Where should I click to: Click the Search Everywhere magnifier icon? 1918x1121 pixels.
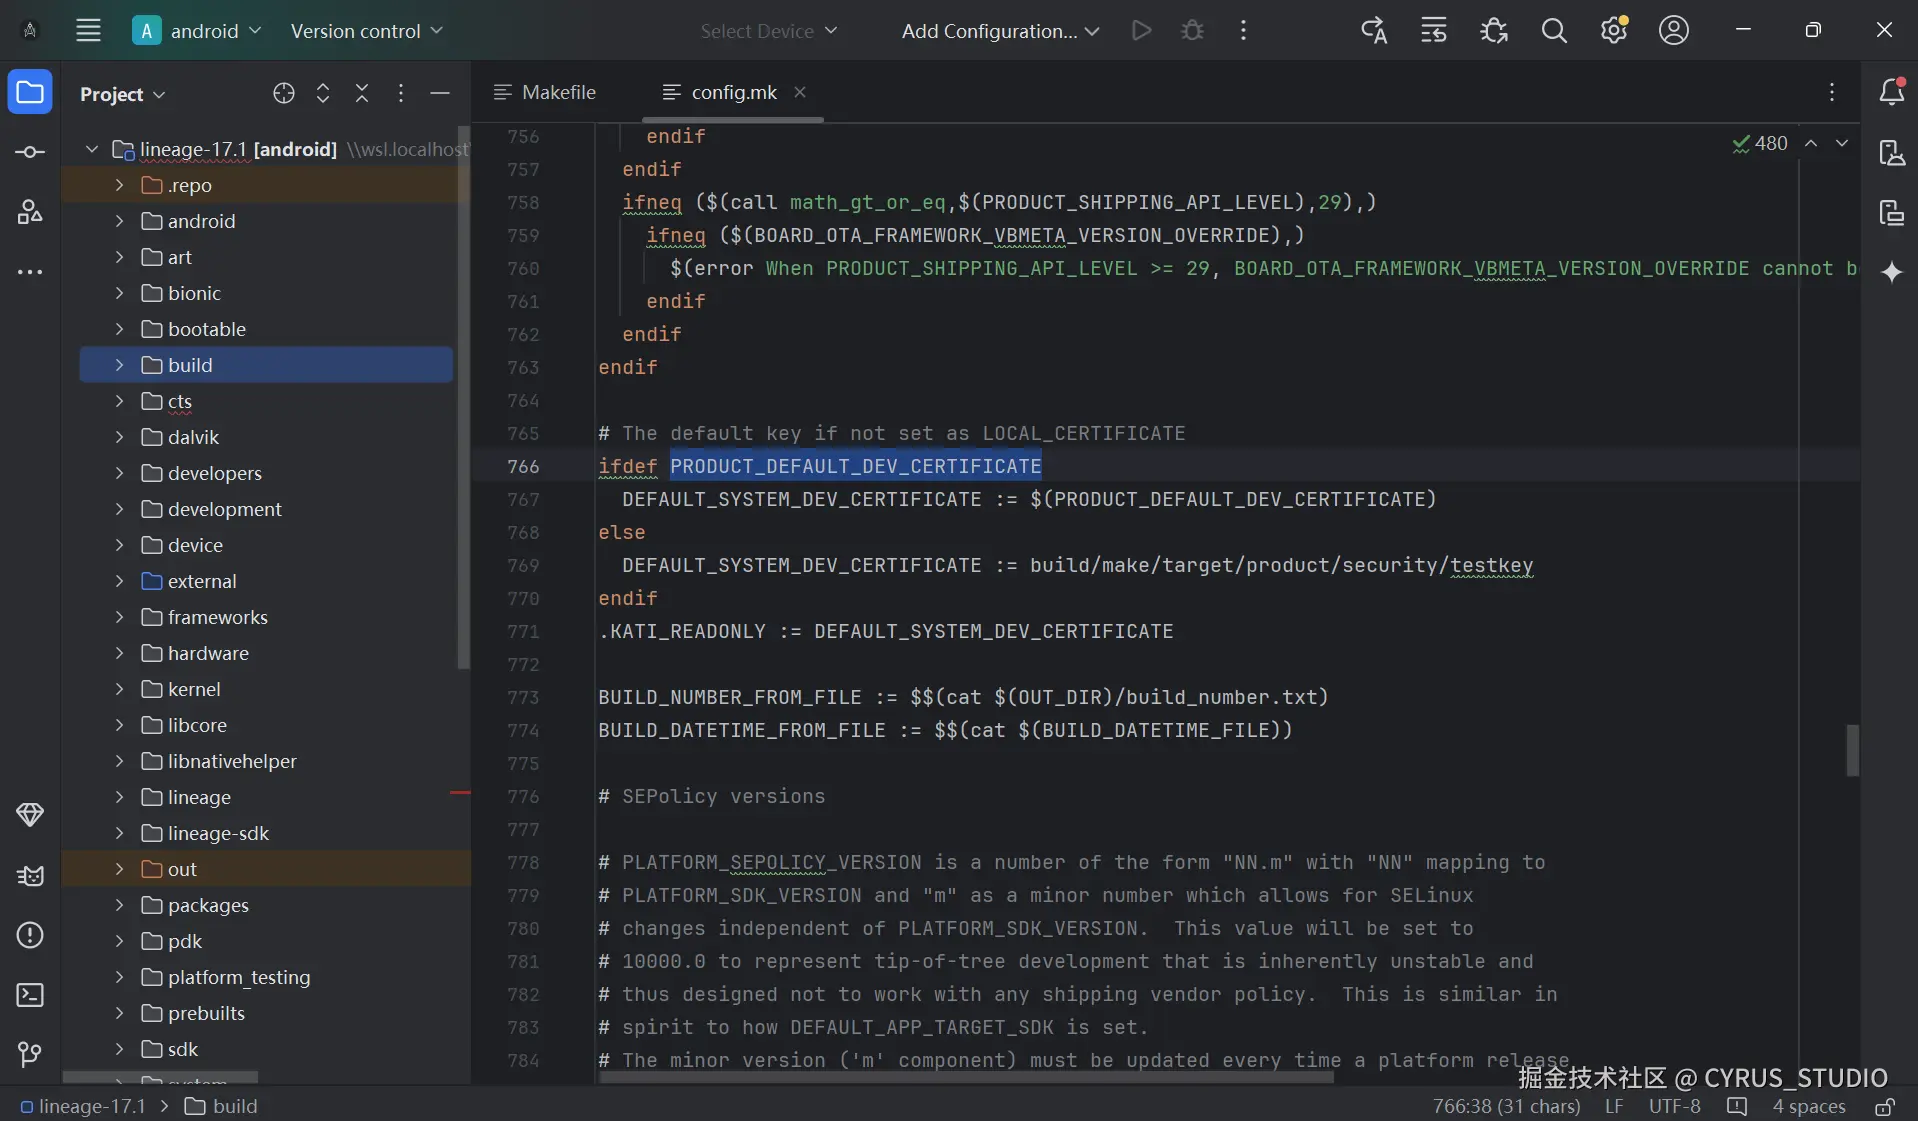1553,31
